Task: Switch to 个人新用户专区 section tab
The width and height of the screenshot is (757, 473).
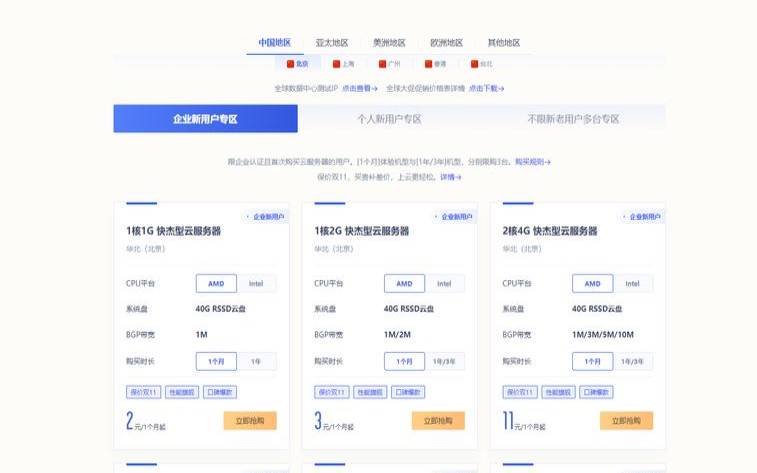Action: point(390,119)
